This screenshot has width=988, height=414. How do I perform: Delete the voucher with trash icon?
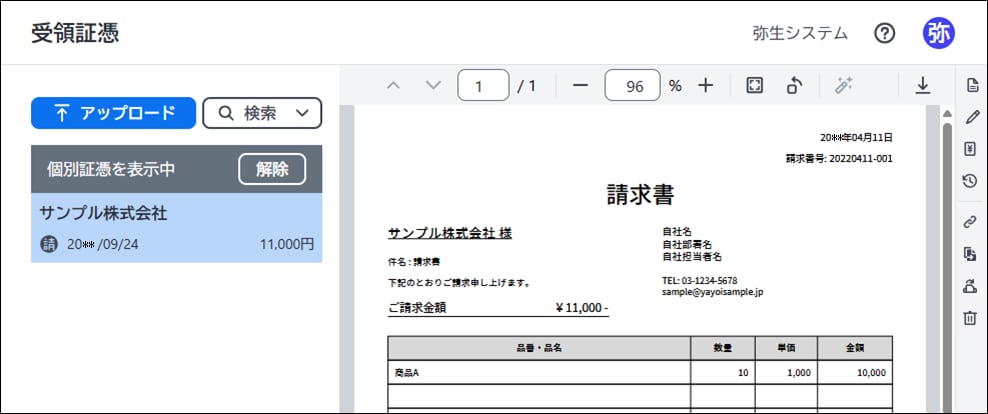[x=970, y=318]
